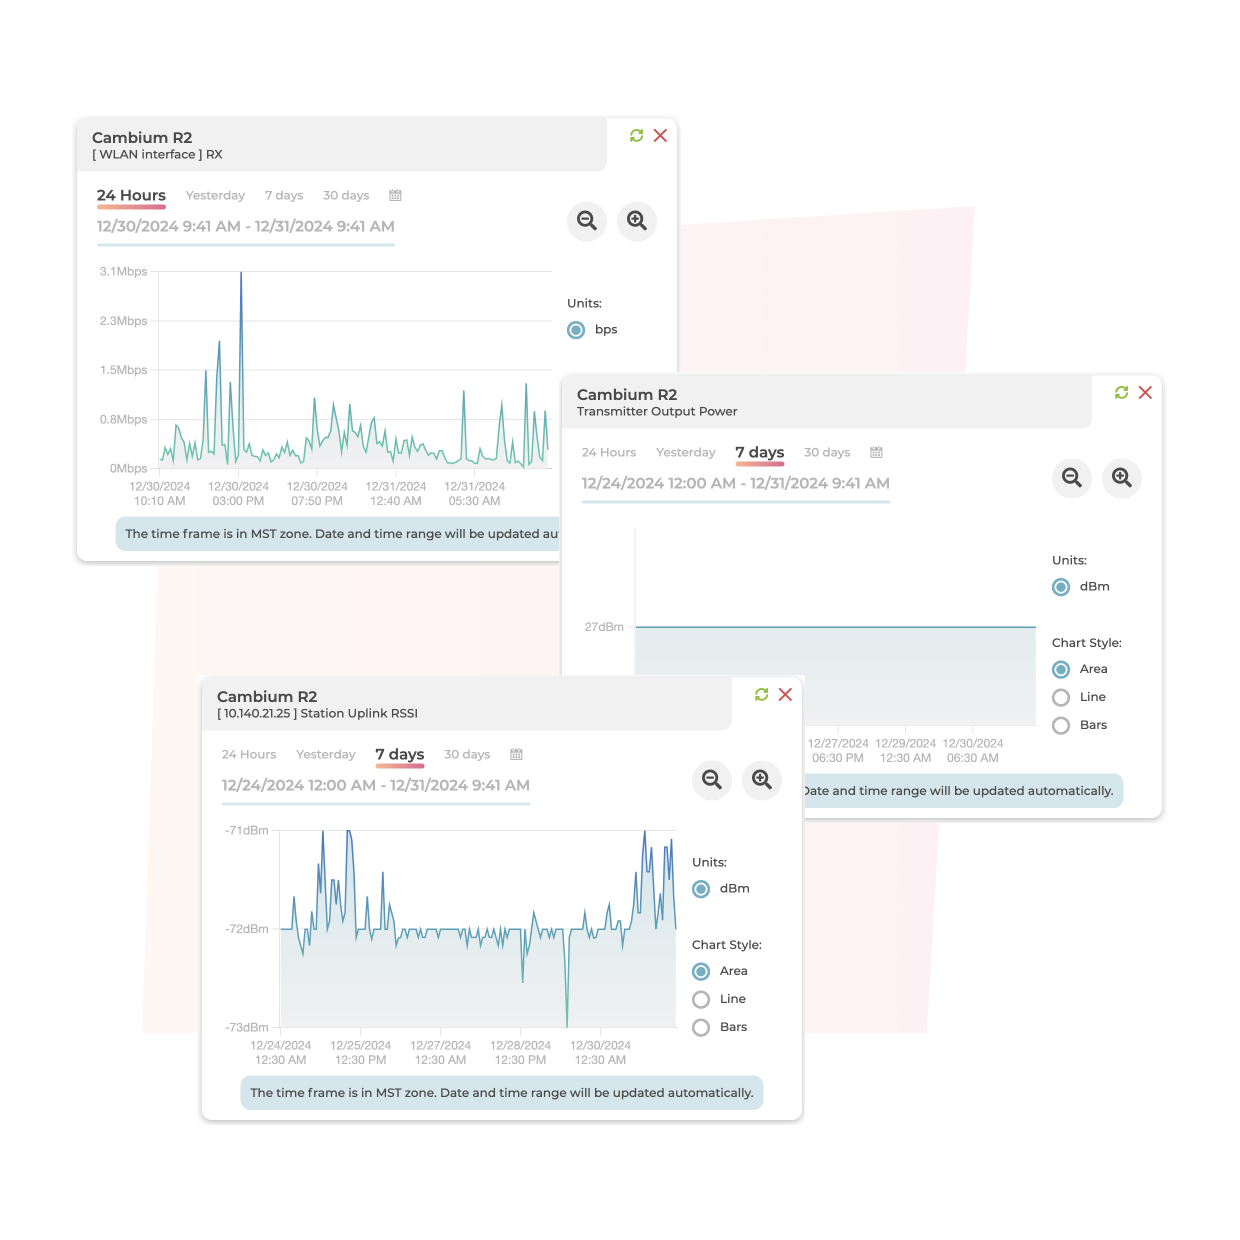Choose Line chart style in Station Uplink RSSI
Viewport: 1240px width, 1240px height.
click(701, 999)
